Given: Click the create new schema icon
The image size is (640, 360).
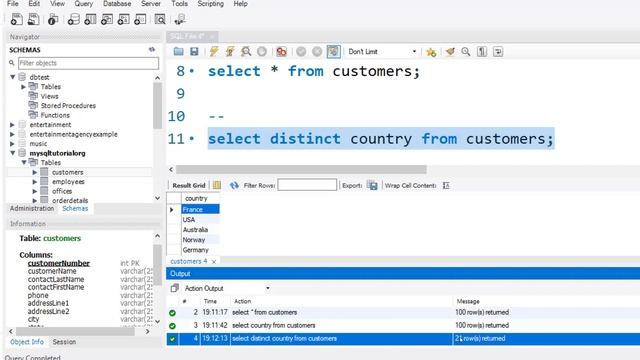Looking at the screenshot, I should pos(73,19).
